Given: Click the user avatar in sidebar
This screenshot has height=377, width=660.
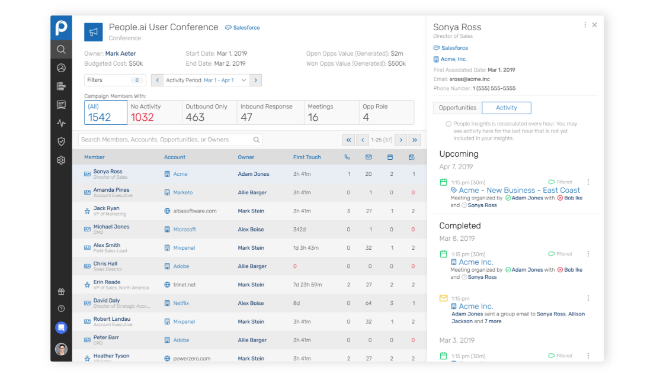Looking at the screenshot, I should tap(61, 349).
